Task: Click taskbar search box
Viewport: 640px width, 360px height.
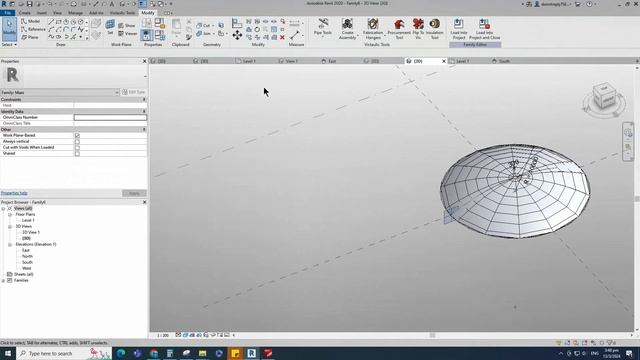Action: (64, 353)
